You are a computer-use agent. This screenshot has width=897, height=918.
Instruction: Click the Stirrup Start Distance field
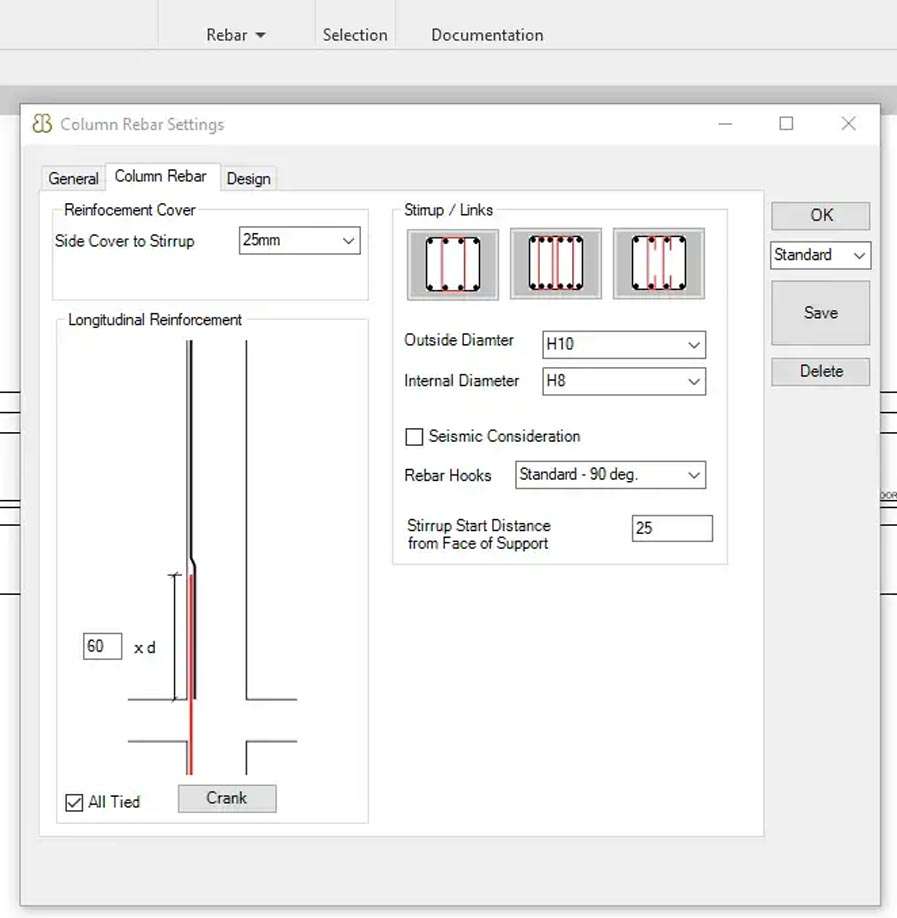pyautogui.click(x=671, y=528)
